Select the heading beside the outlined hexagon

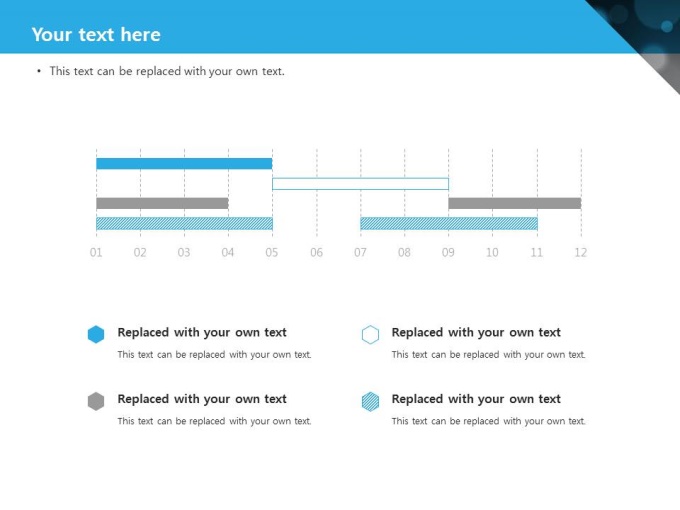(476, 333)
